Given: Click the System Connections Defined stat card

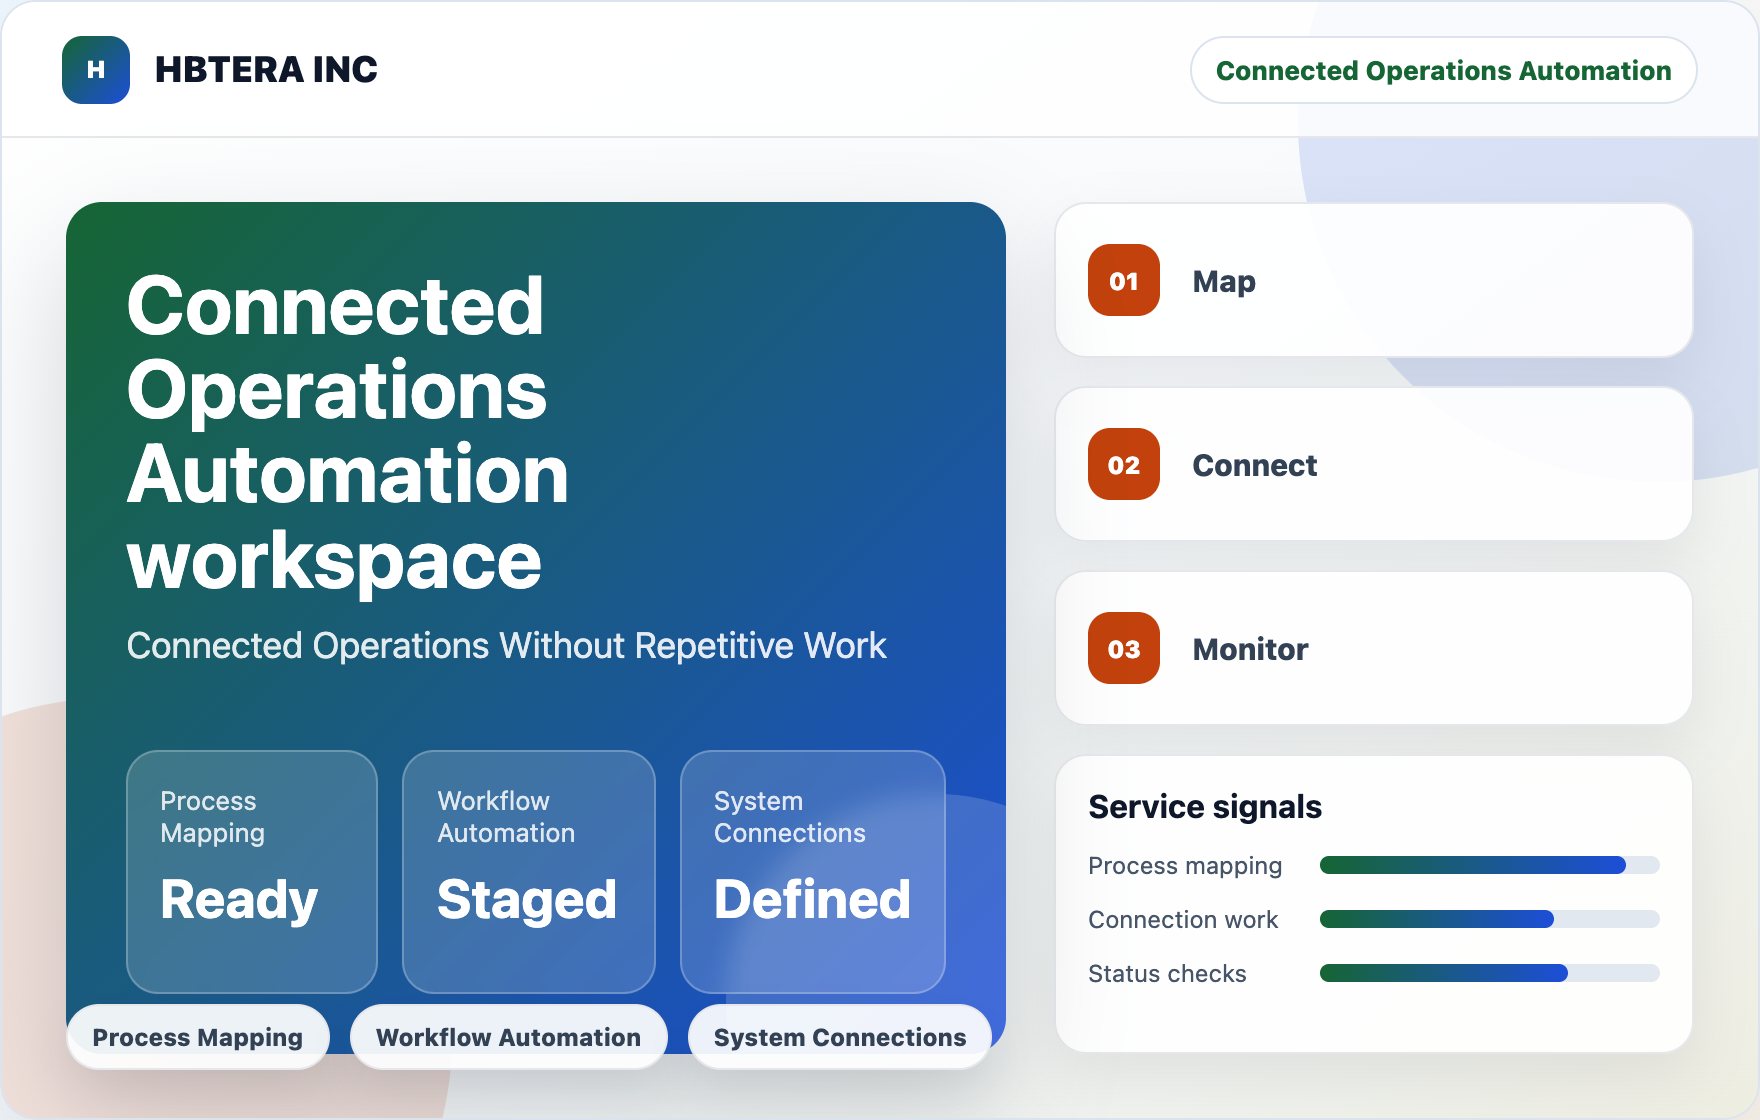Looking at the screenshot, I should point(813,872).
